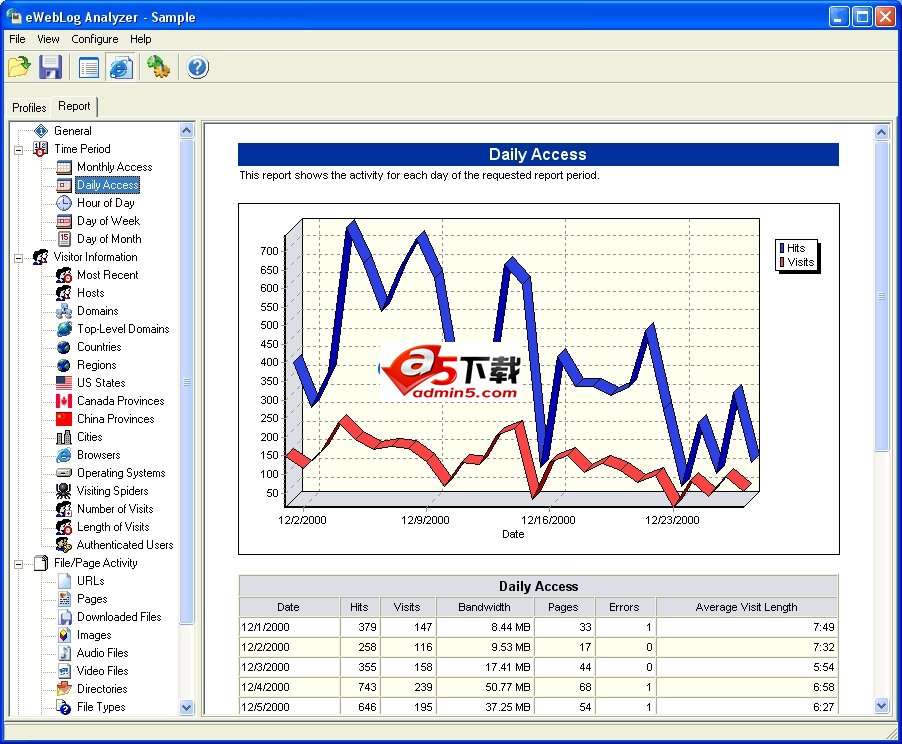Click the Visiting Spiders icon

tap(61, 491)
